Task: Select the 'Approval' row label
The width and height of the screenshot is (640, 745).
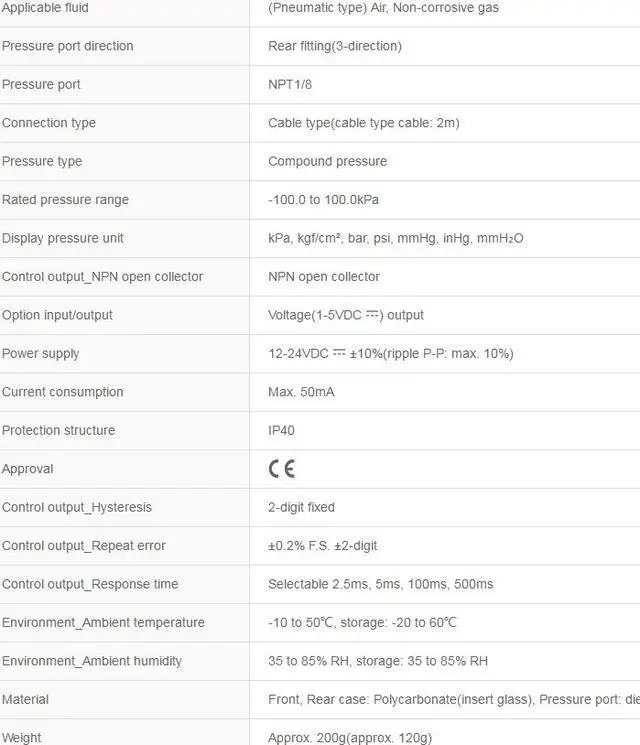Action: coord(28,469)
